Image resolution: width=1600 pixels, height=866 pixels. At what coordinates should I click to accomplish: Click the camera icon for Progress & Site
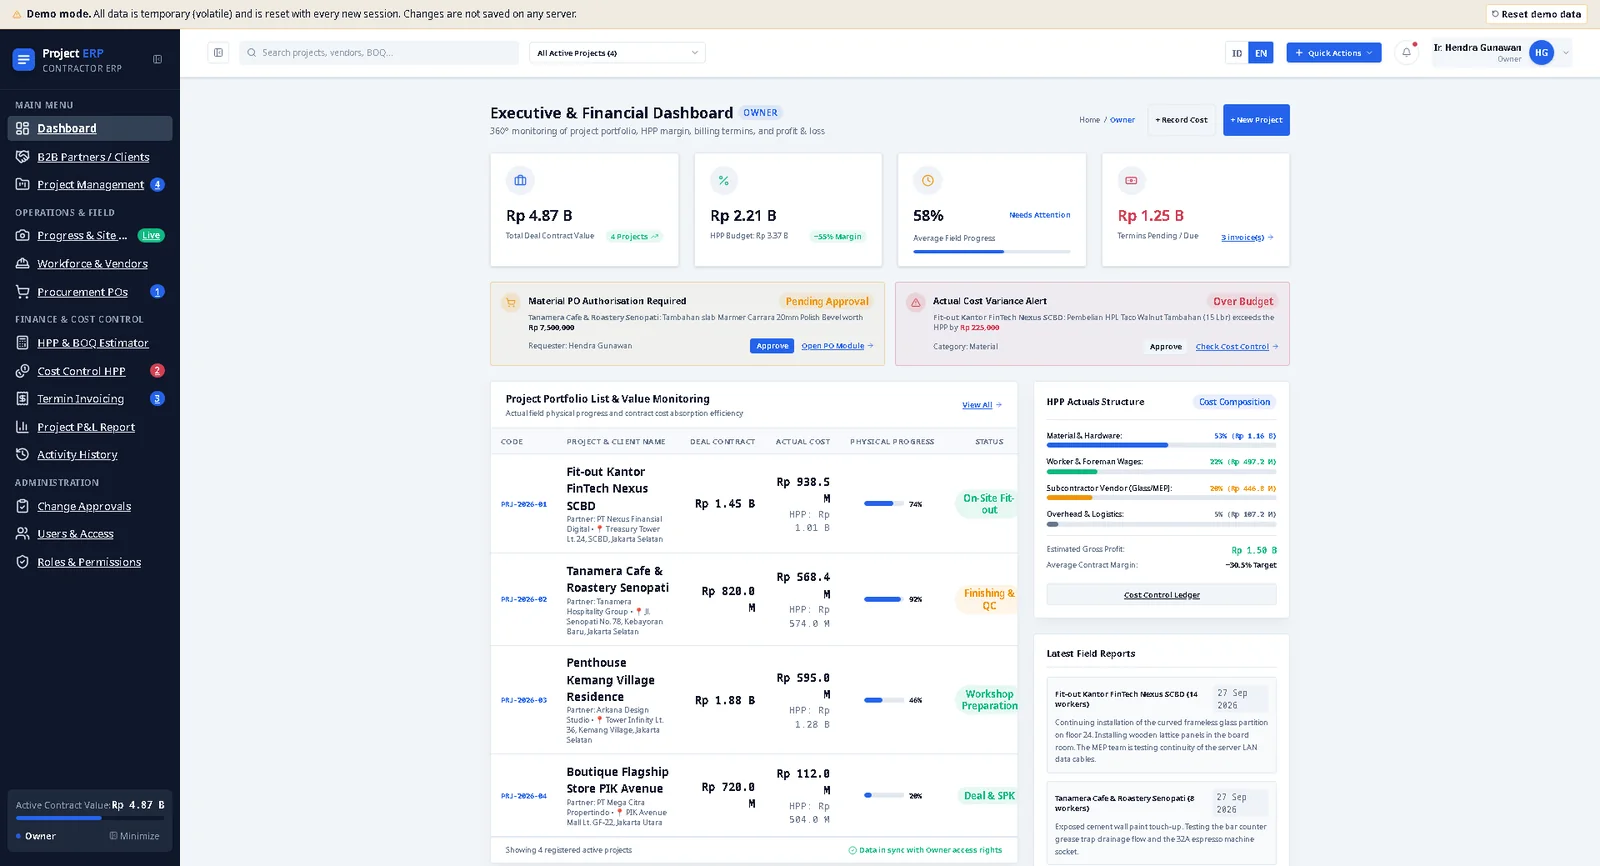coord(22,236)
